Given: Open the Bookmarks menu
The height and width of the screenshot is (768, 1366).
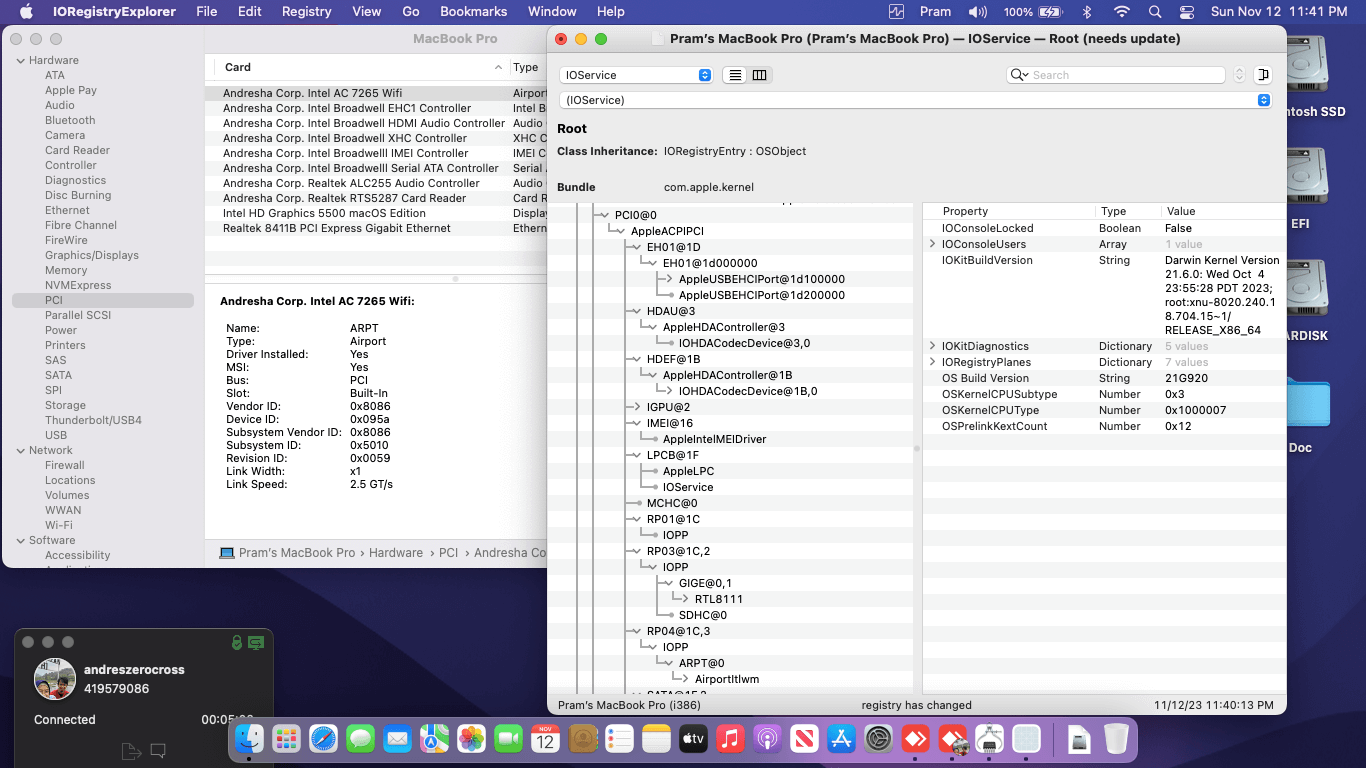Looking at the screenshot, I should point(473,12).
